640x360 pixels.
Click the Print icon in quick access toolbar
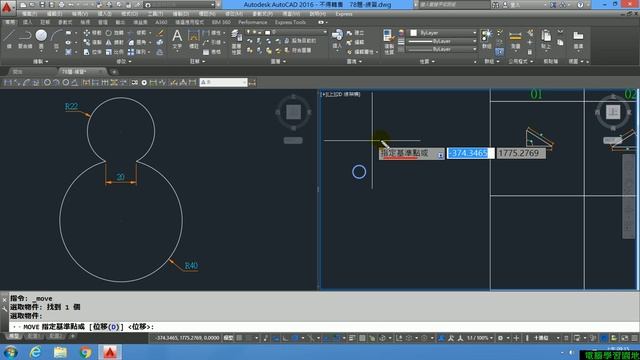62,5
